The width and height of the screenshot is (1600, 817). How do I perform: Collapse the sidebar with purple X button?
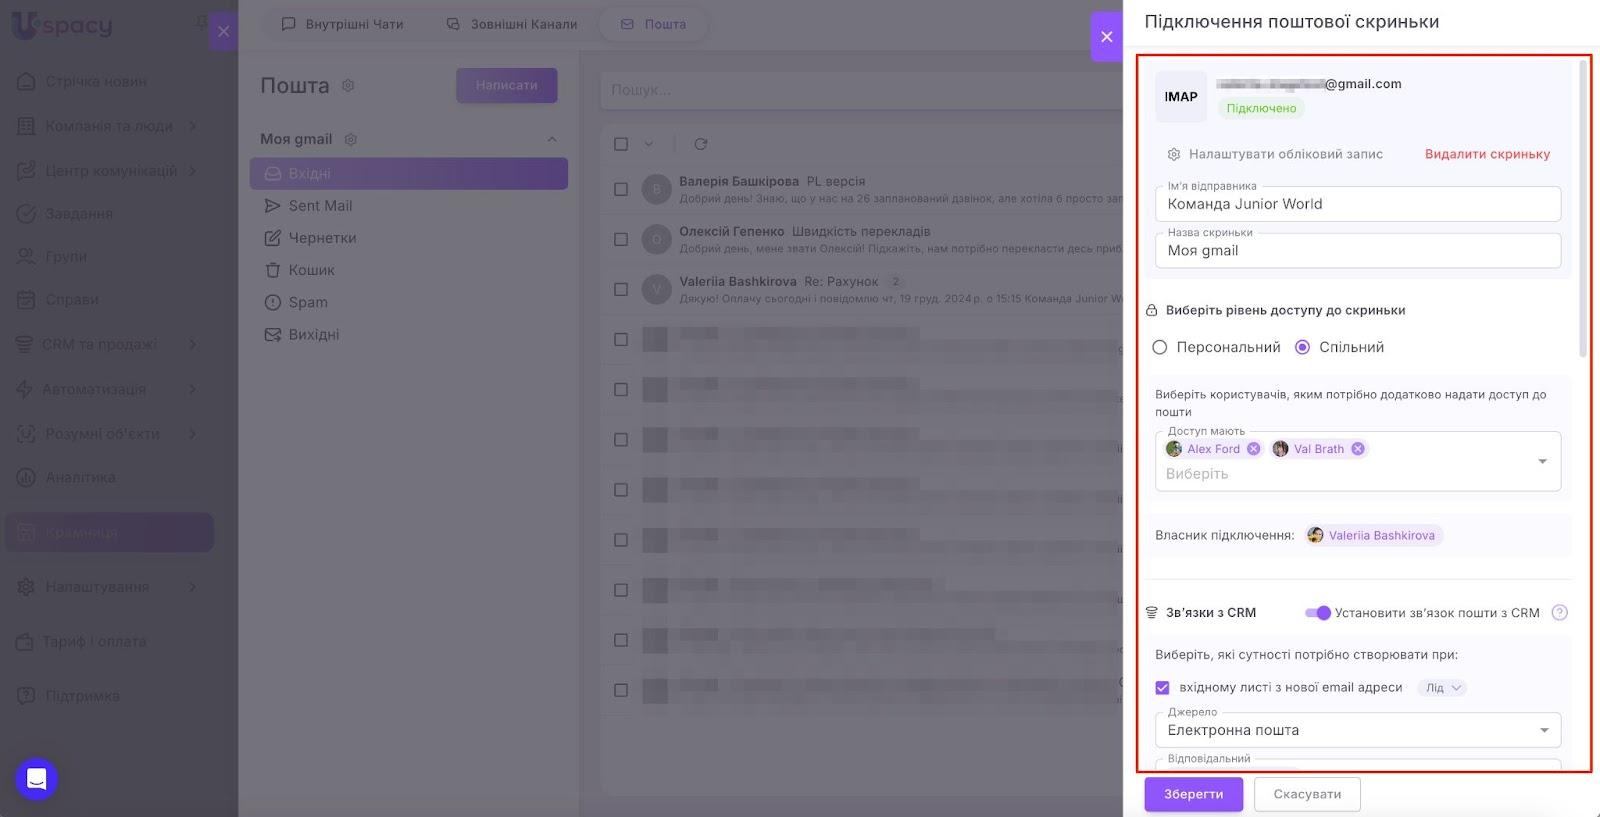click(223, 32)
